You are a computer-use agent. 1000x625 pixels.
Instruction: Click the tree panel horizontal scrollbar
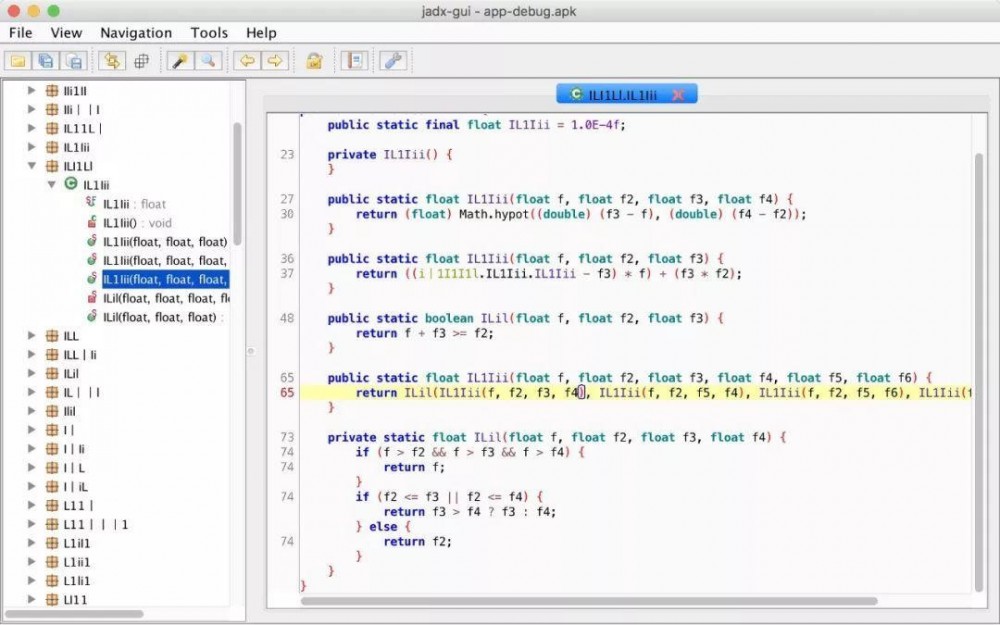[74, 614]
